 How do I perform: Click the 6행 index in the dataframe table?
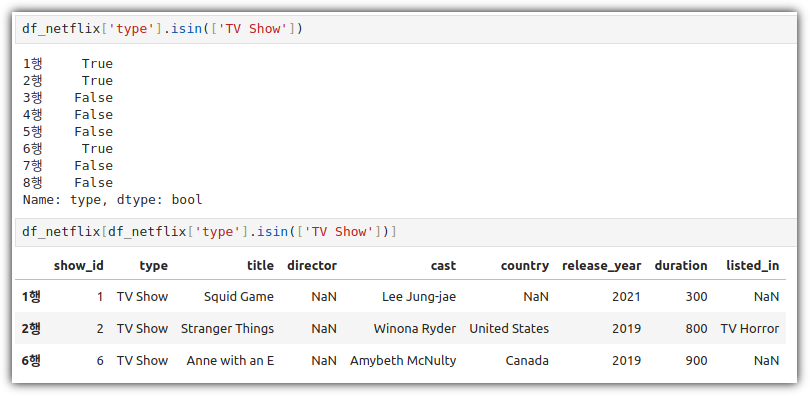pyautogui.click(x=31, y=361)
